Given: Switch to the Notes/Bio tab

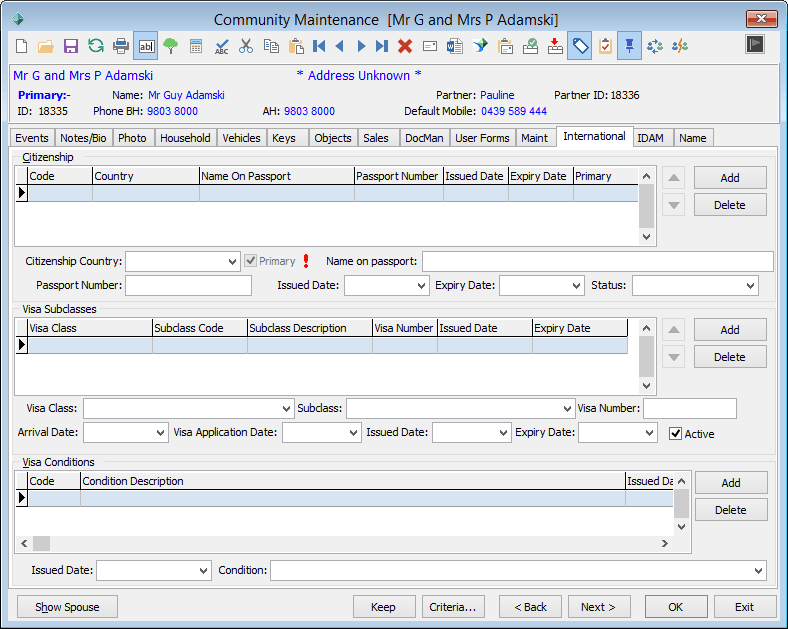Looking at the screenshot, I should tap(83, 138).
